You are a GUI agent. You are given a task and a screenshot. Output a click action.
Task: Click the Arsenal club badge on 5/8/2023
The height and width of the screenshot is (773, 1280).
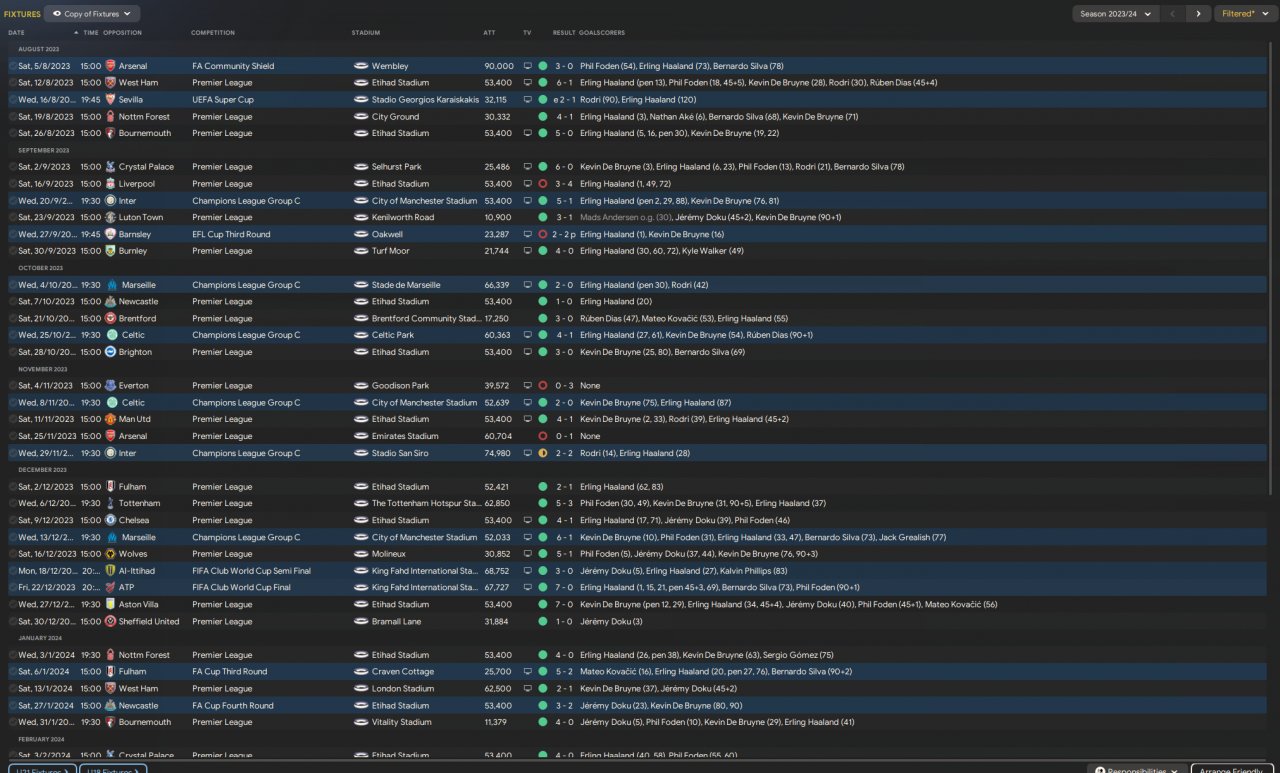(x=111, y=66)
